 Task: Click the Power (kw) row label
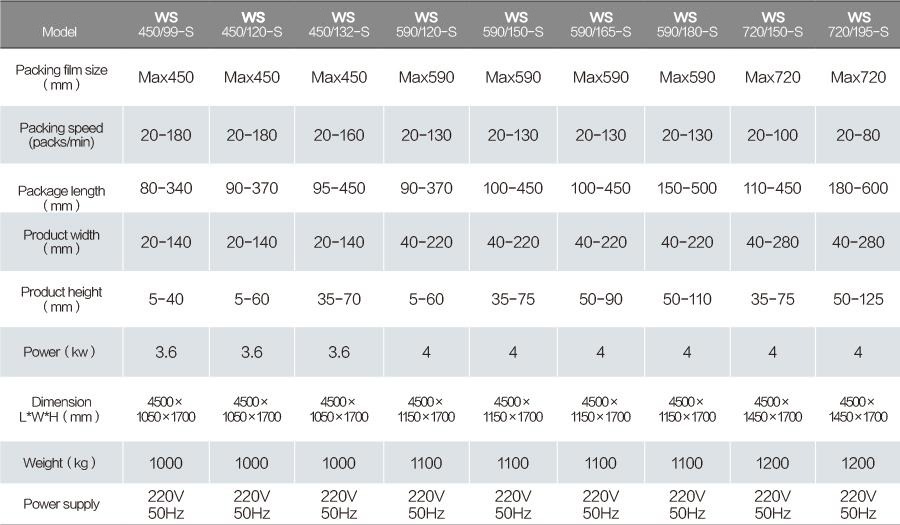click(59, 352)
